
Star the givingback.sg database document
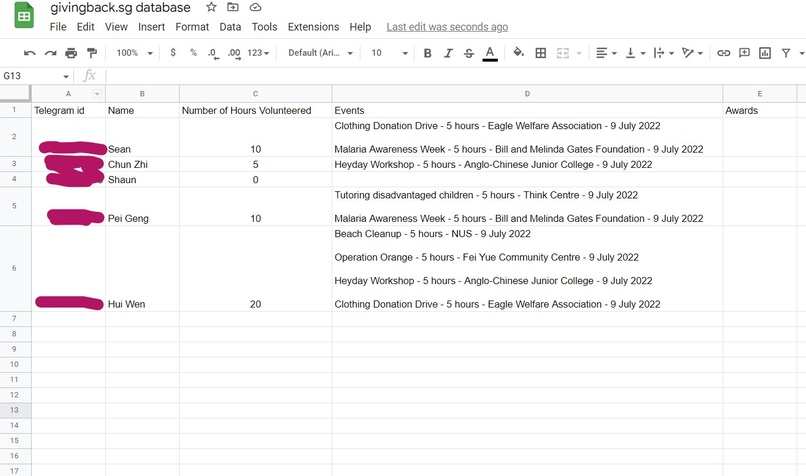pos(211,7)
